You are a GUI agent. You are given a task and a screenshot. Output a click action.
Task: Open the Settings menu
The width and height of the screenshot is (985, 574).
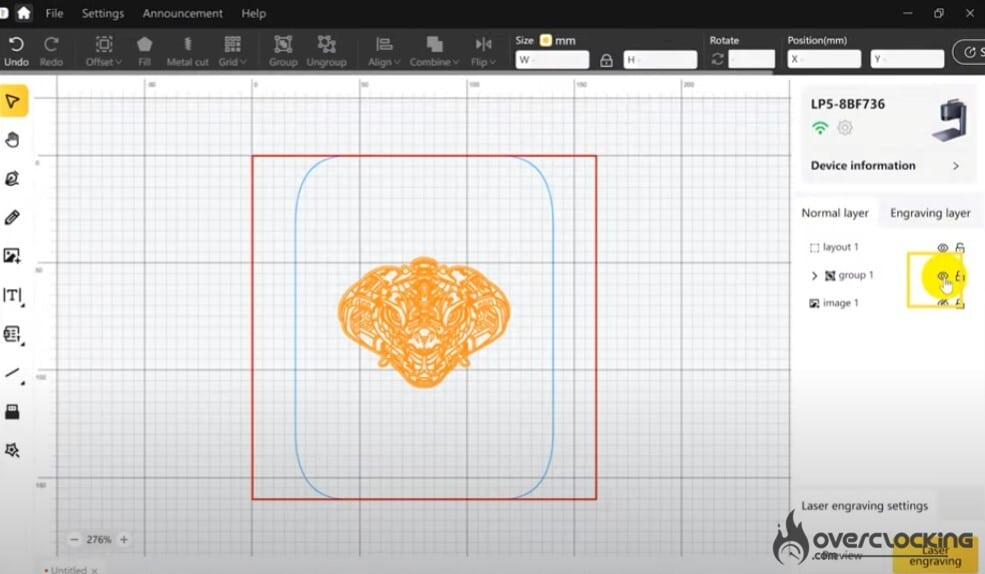103,13
